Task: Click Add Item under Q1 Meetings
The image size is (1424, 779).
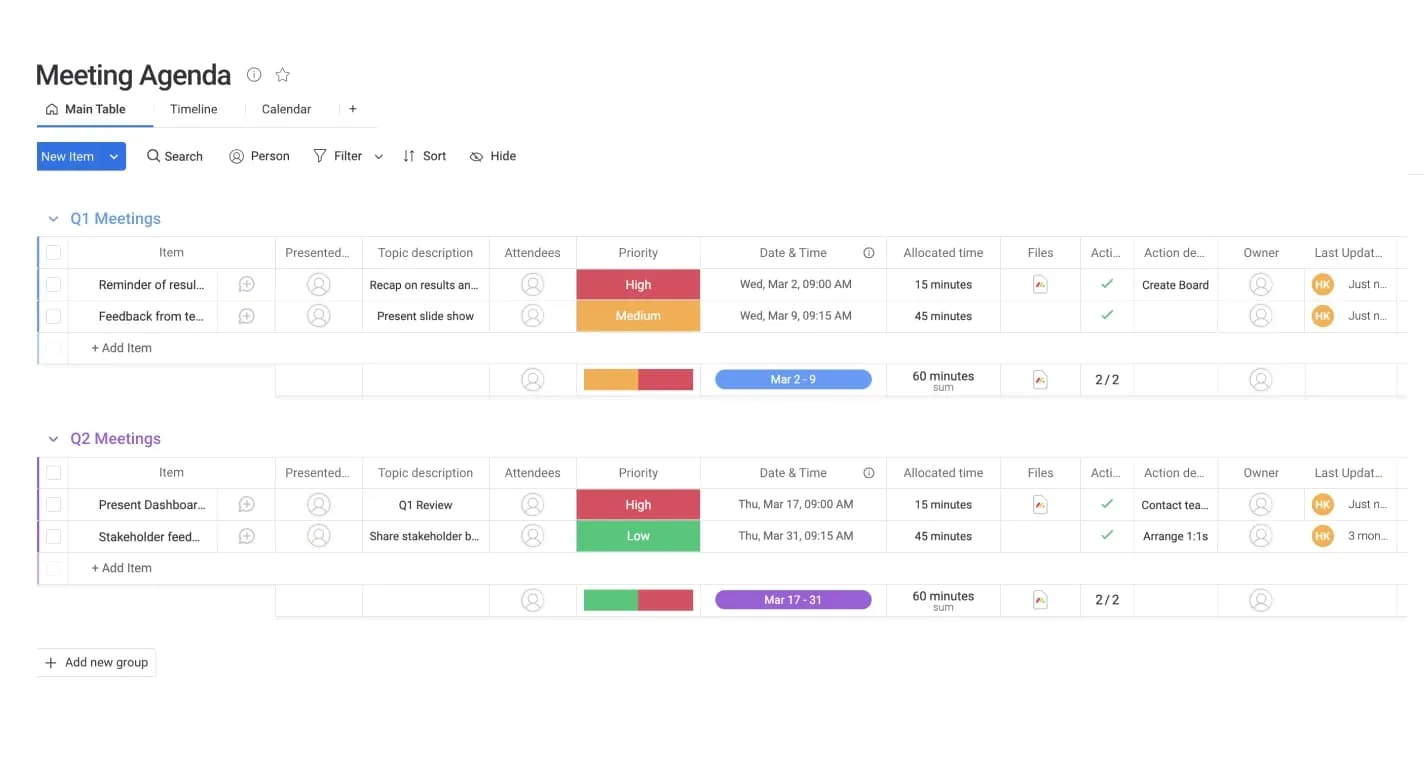Action: click(x=121, y=347)
